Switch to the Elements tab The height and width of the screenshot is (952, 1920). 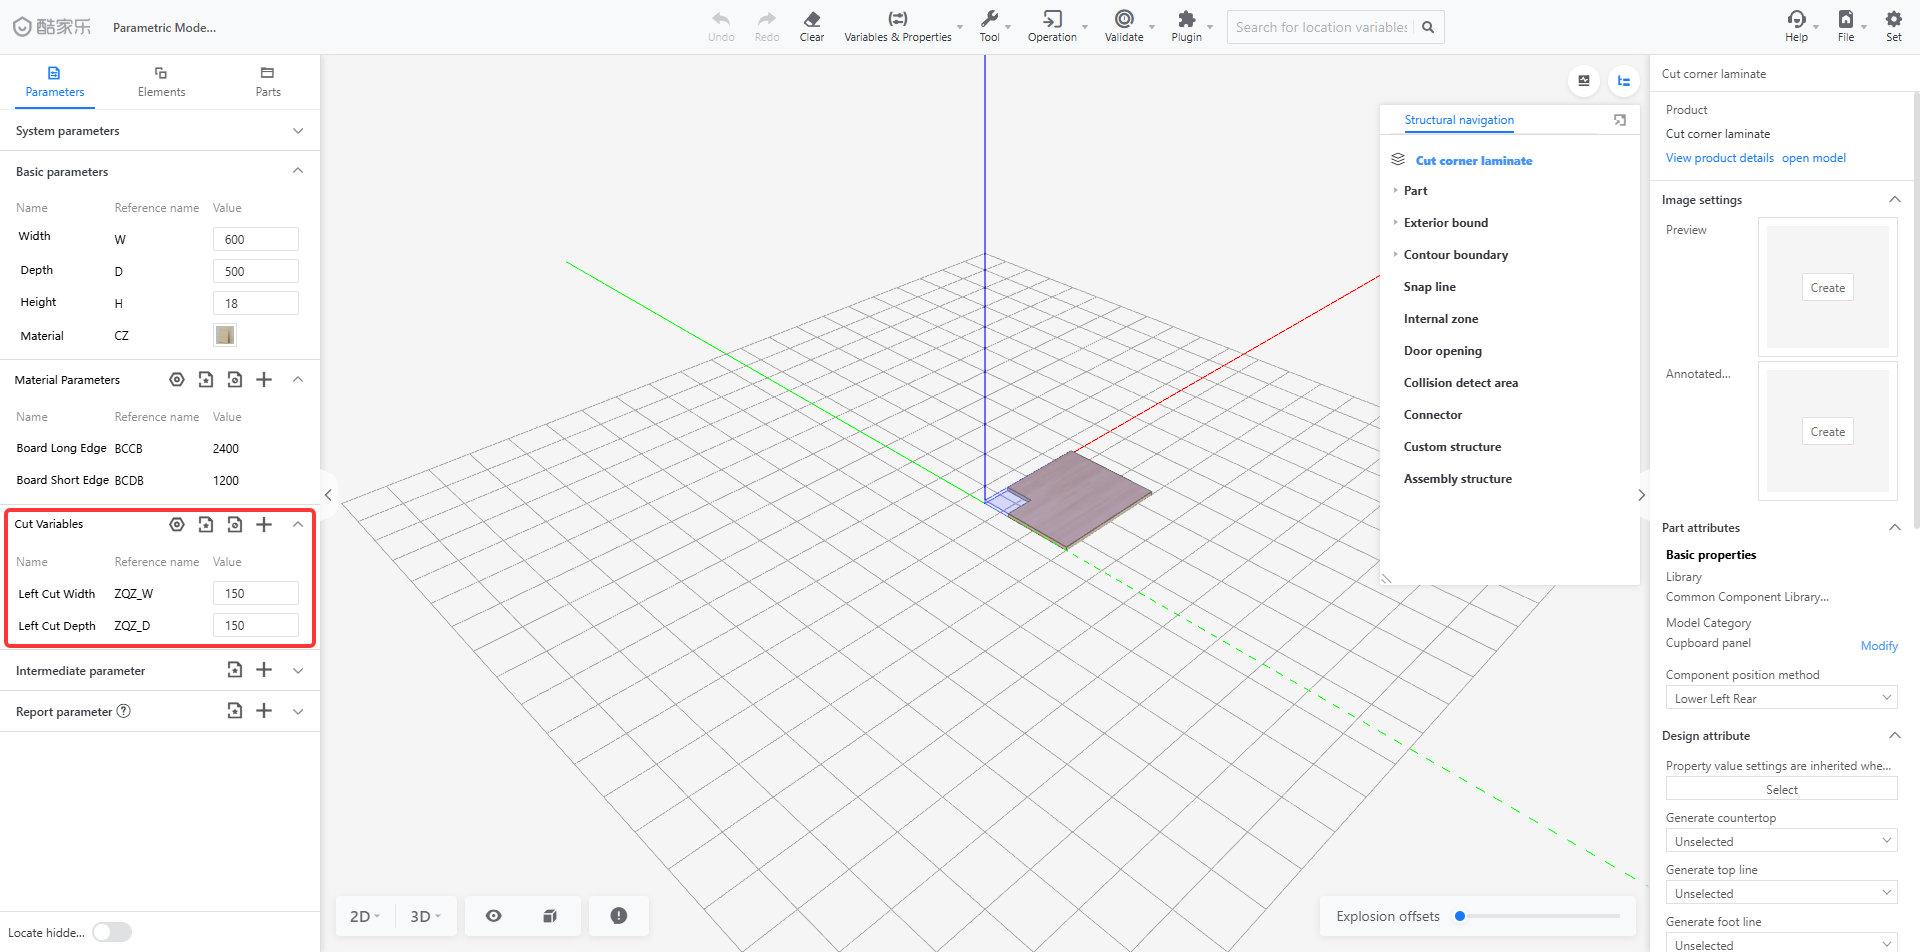(161, 82)
